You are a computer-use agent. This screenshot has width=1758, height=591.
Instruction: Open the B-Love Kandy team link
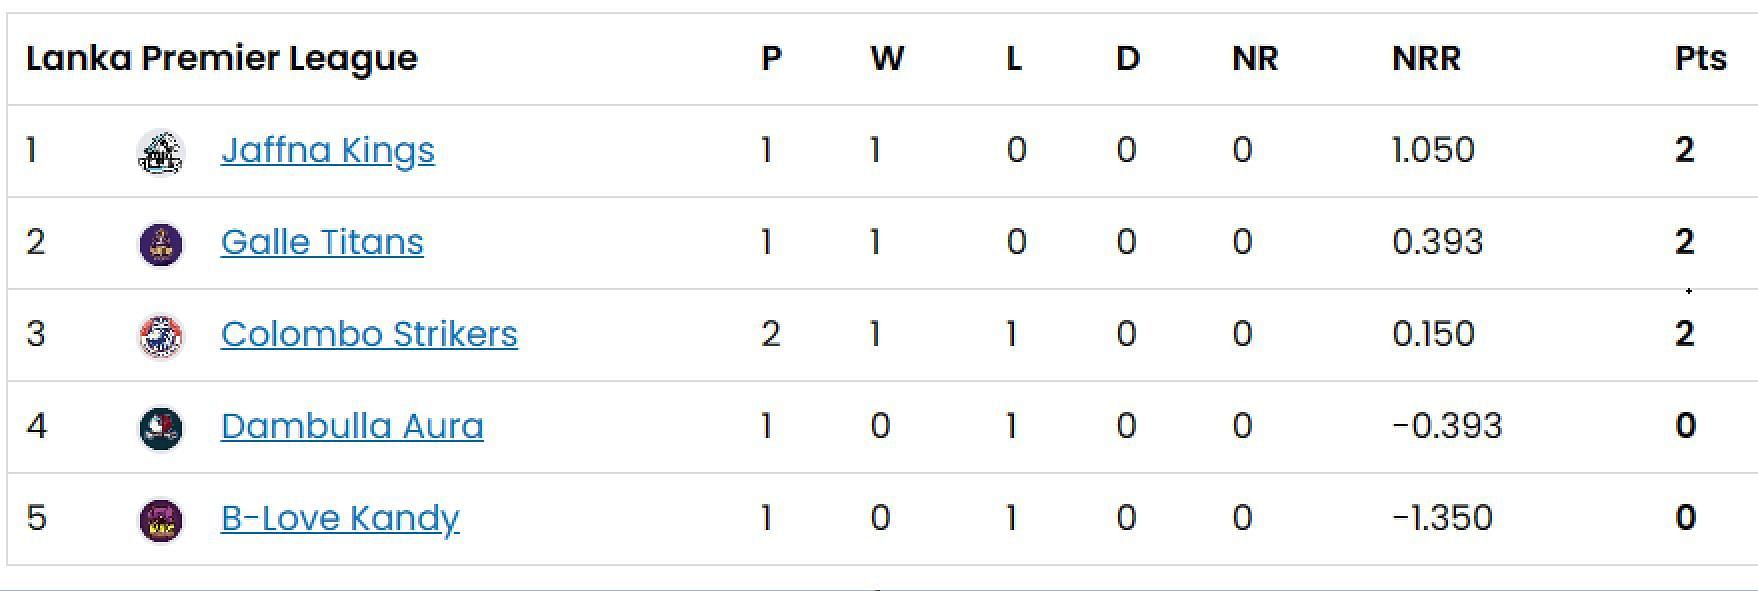[340, 518]
